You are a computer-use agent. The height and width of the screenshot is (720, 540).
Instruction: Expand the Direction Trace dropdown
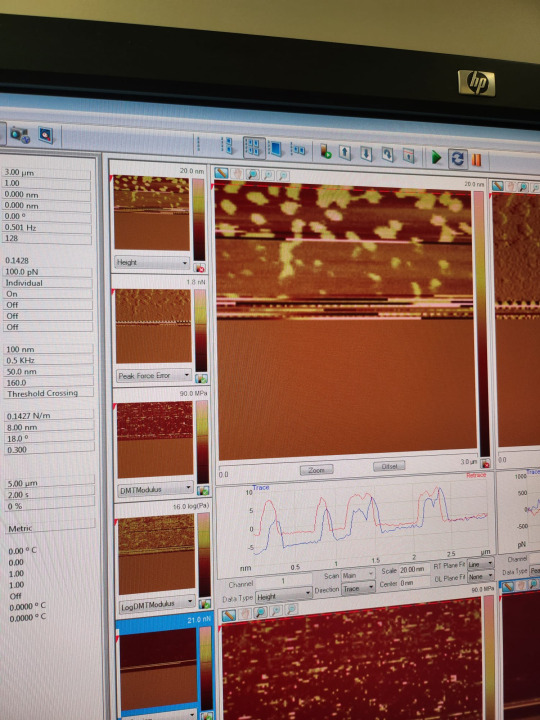click(358, 588)
